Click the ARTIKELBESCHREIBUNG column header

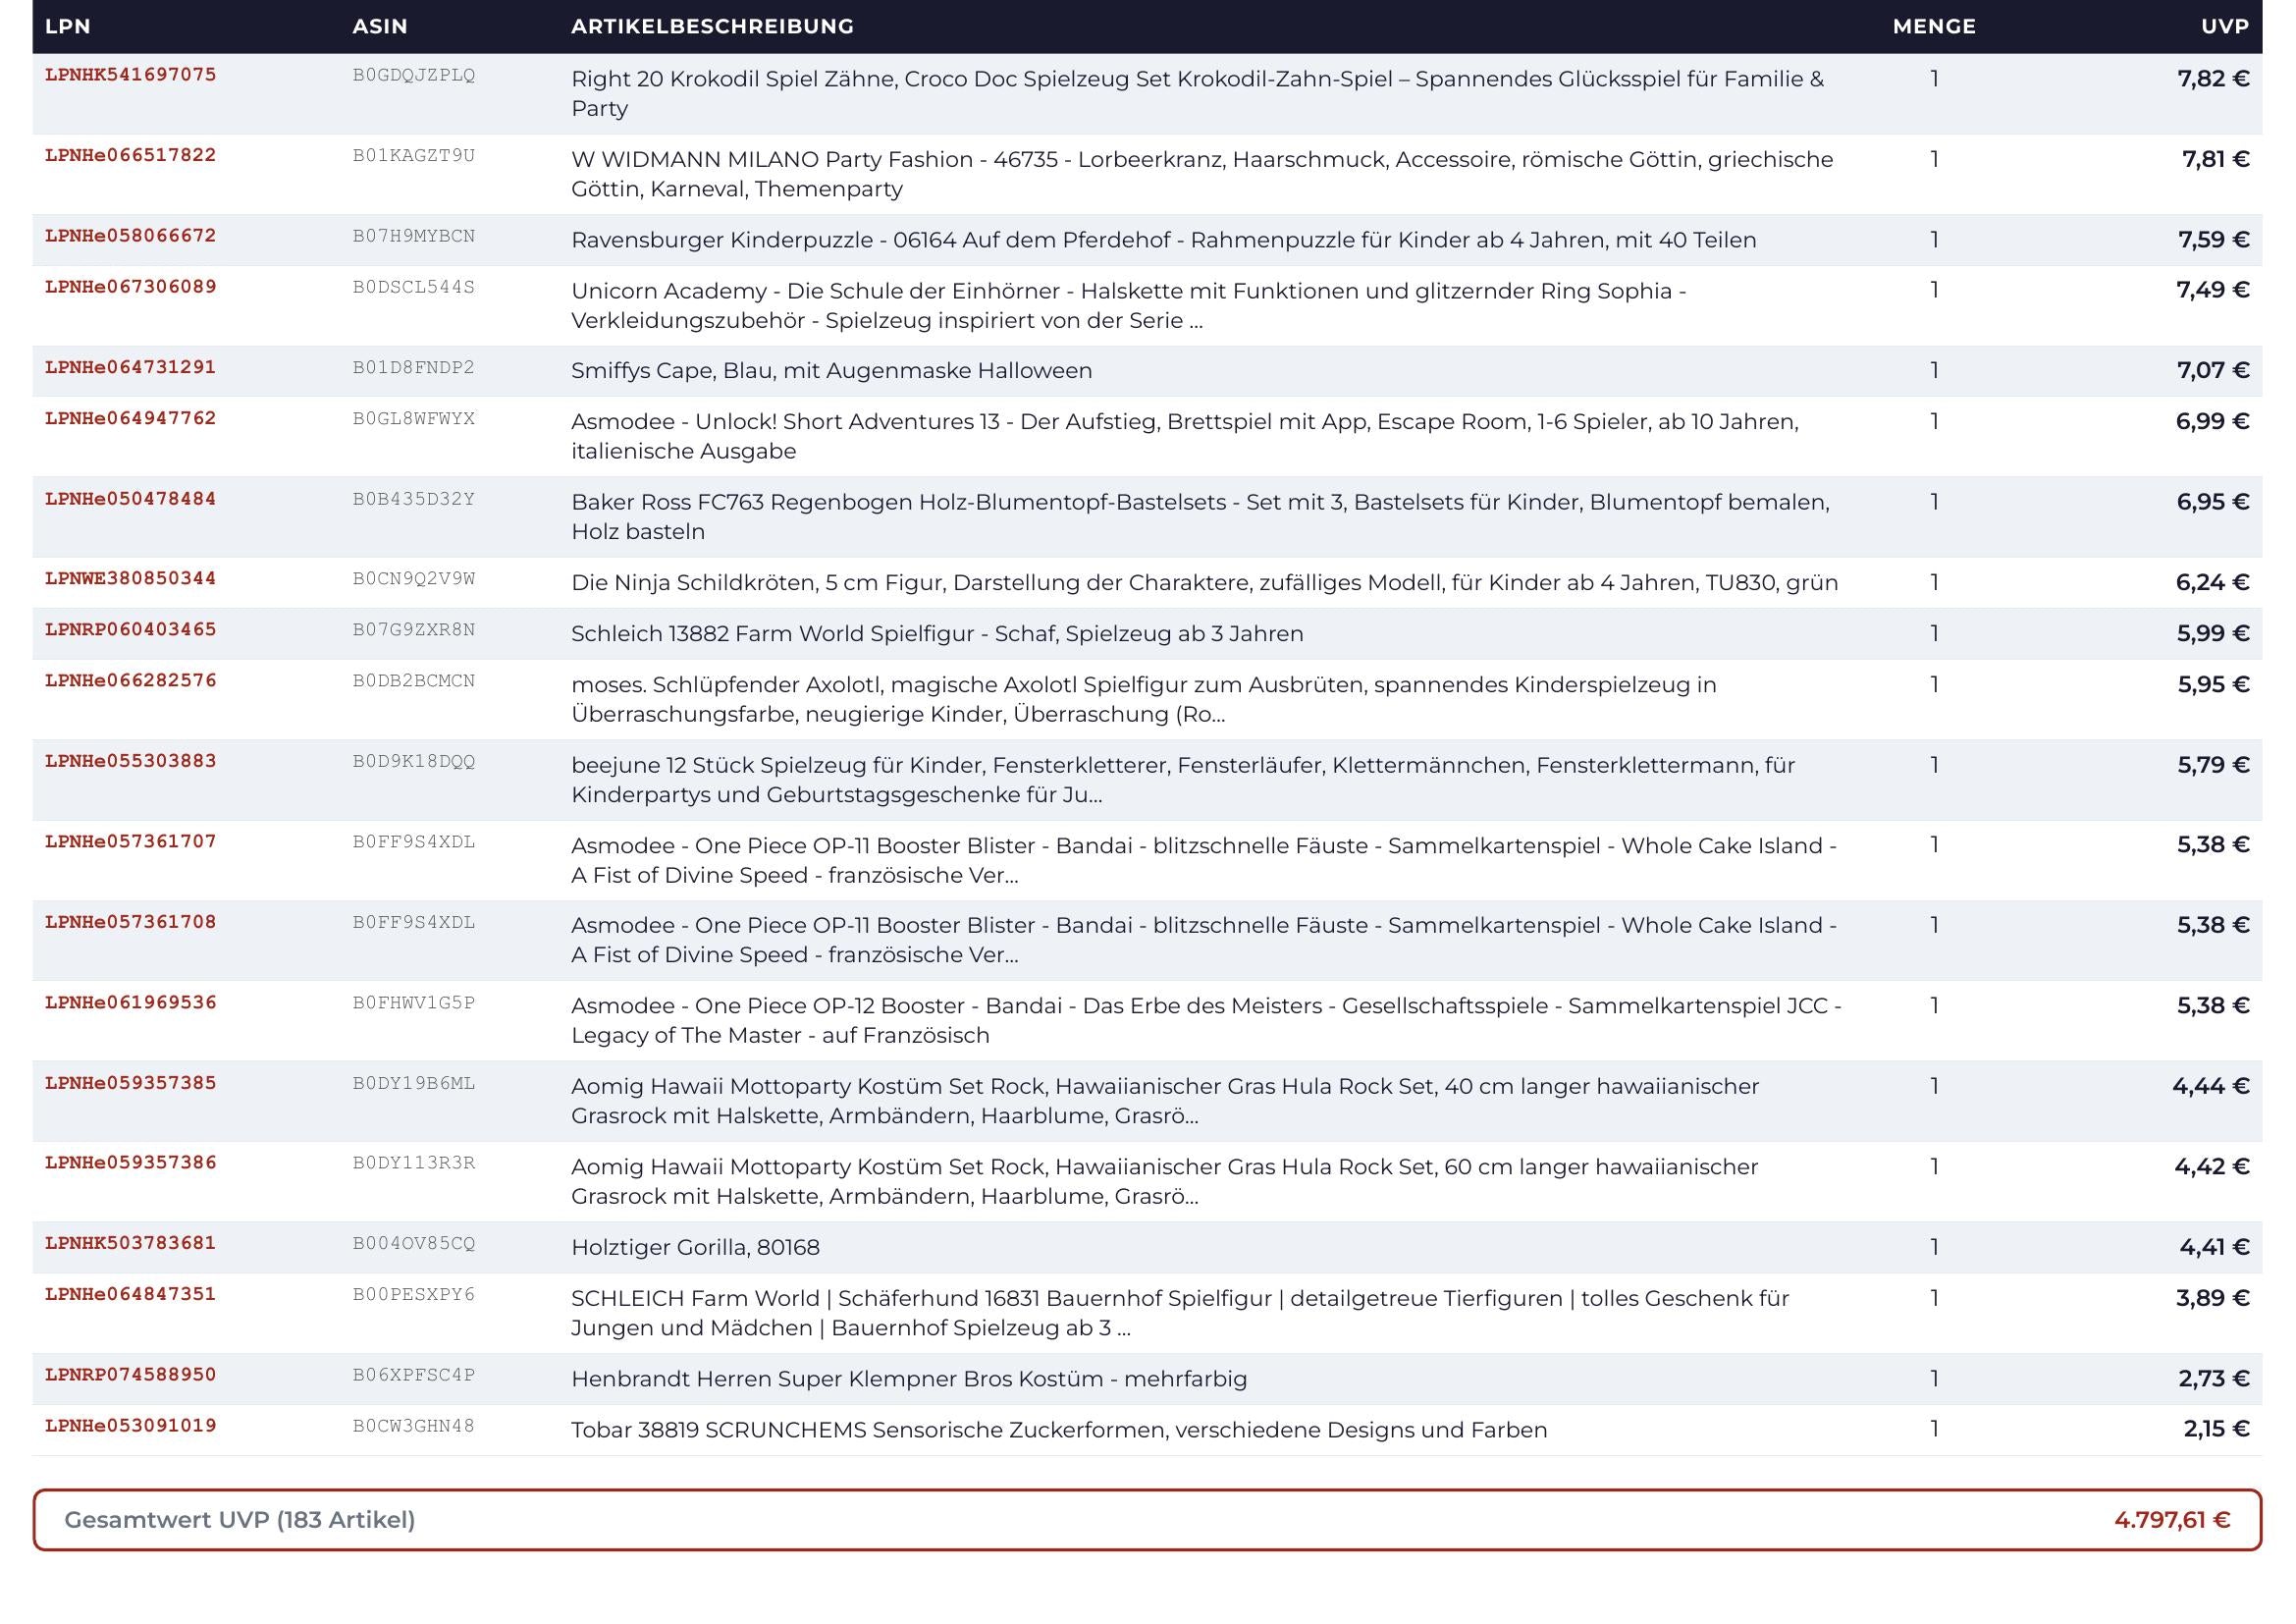(x=712, y=27)
